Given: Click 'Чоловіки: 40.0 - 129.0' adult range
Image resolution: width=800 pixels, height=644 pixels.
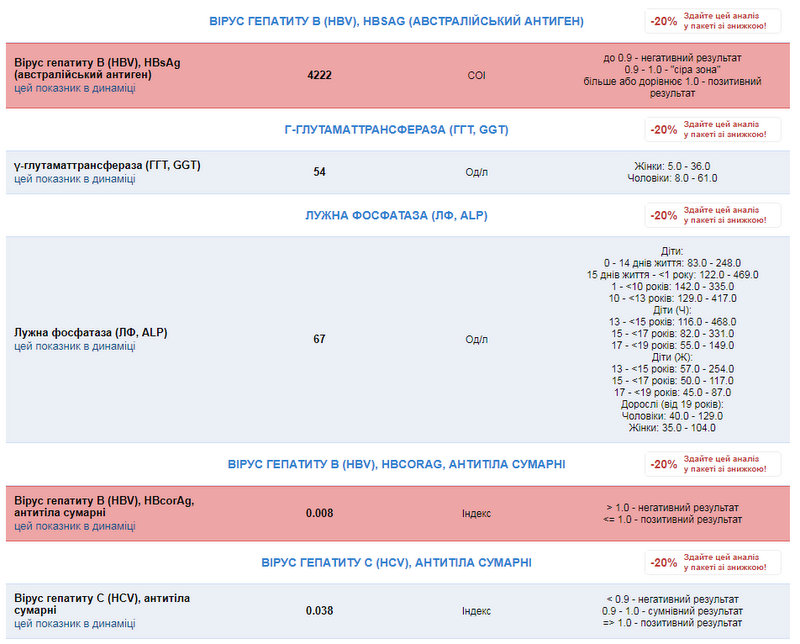Looking at the screenshot, I should coord(672,416).
